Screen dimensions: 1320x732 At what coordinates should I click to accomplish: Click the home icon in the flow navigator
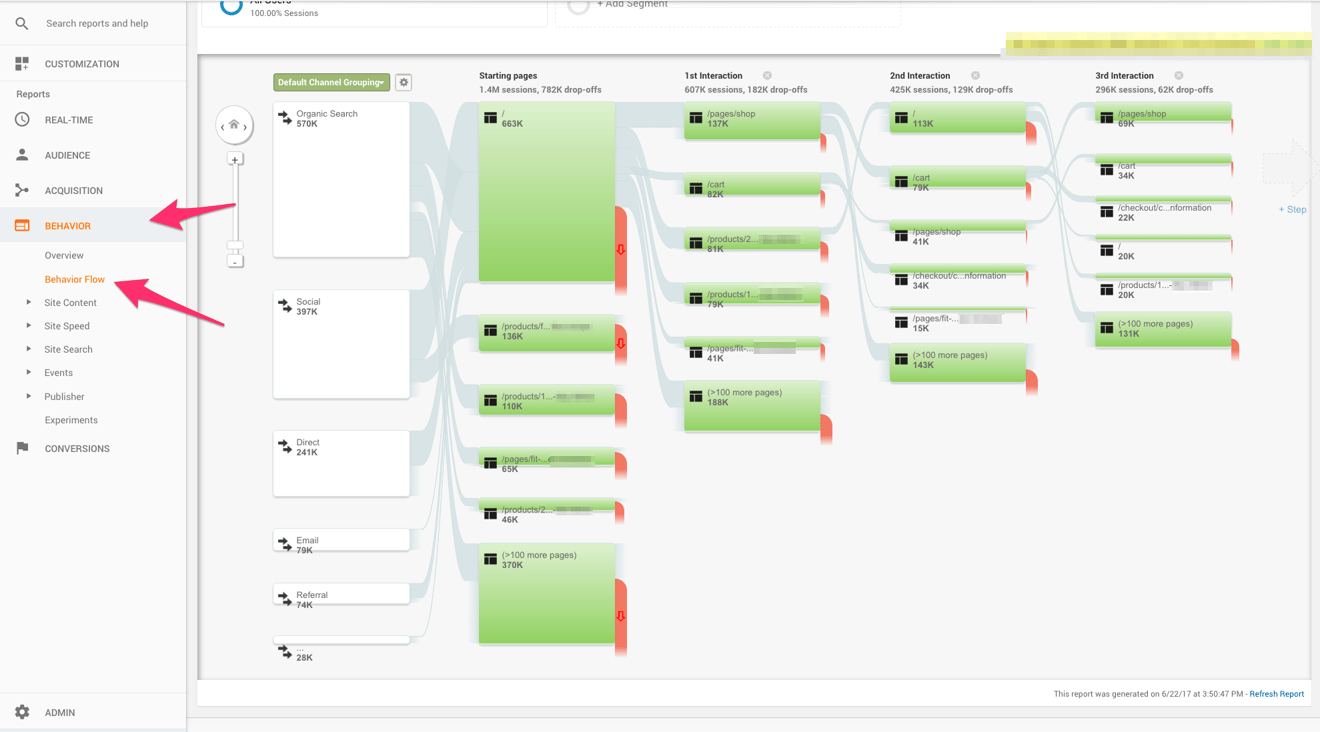[x=234, y=125]
